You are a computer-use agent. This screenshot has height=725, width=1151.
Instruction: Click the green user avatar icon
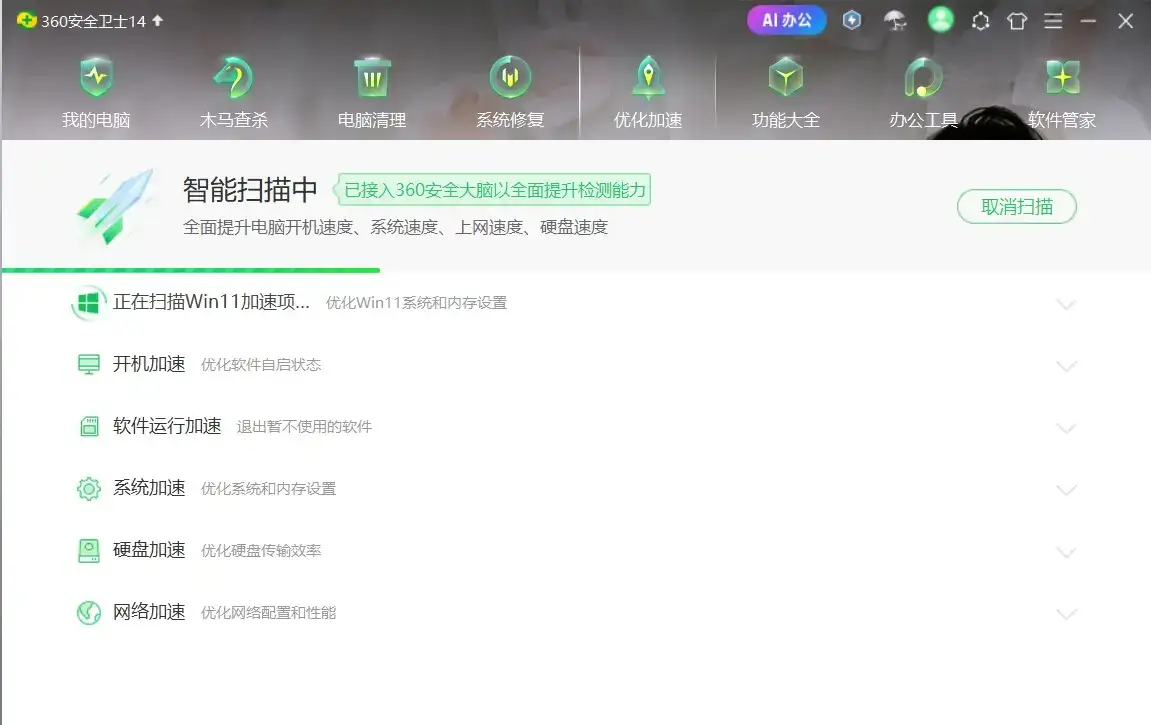pyautogui.click(x=940, y=20)
